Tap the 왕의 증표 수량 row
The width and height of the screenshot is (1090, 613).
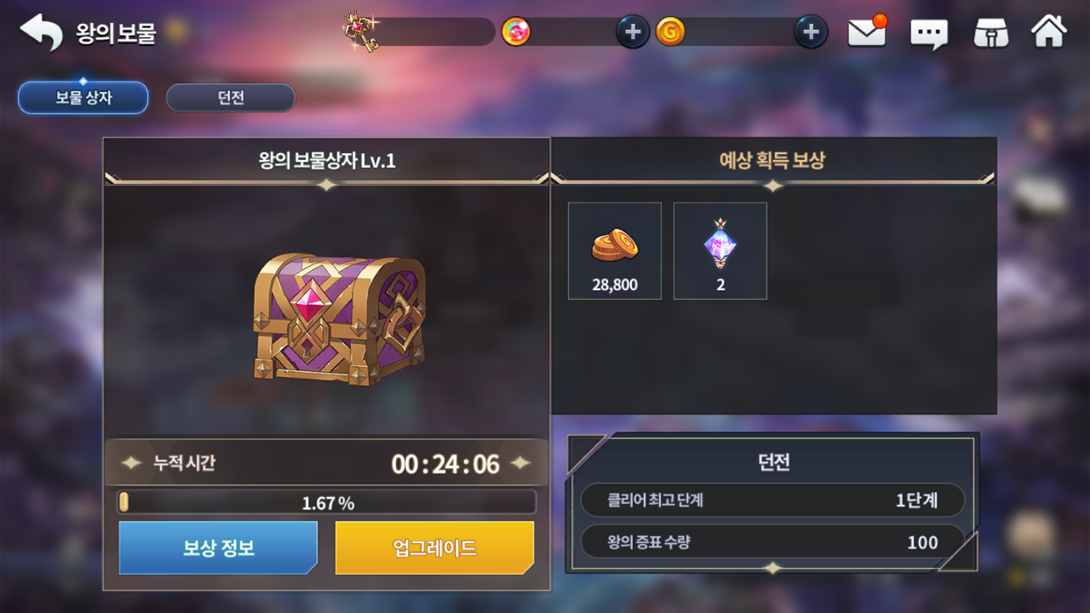772,542
